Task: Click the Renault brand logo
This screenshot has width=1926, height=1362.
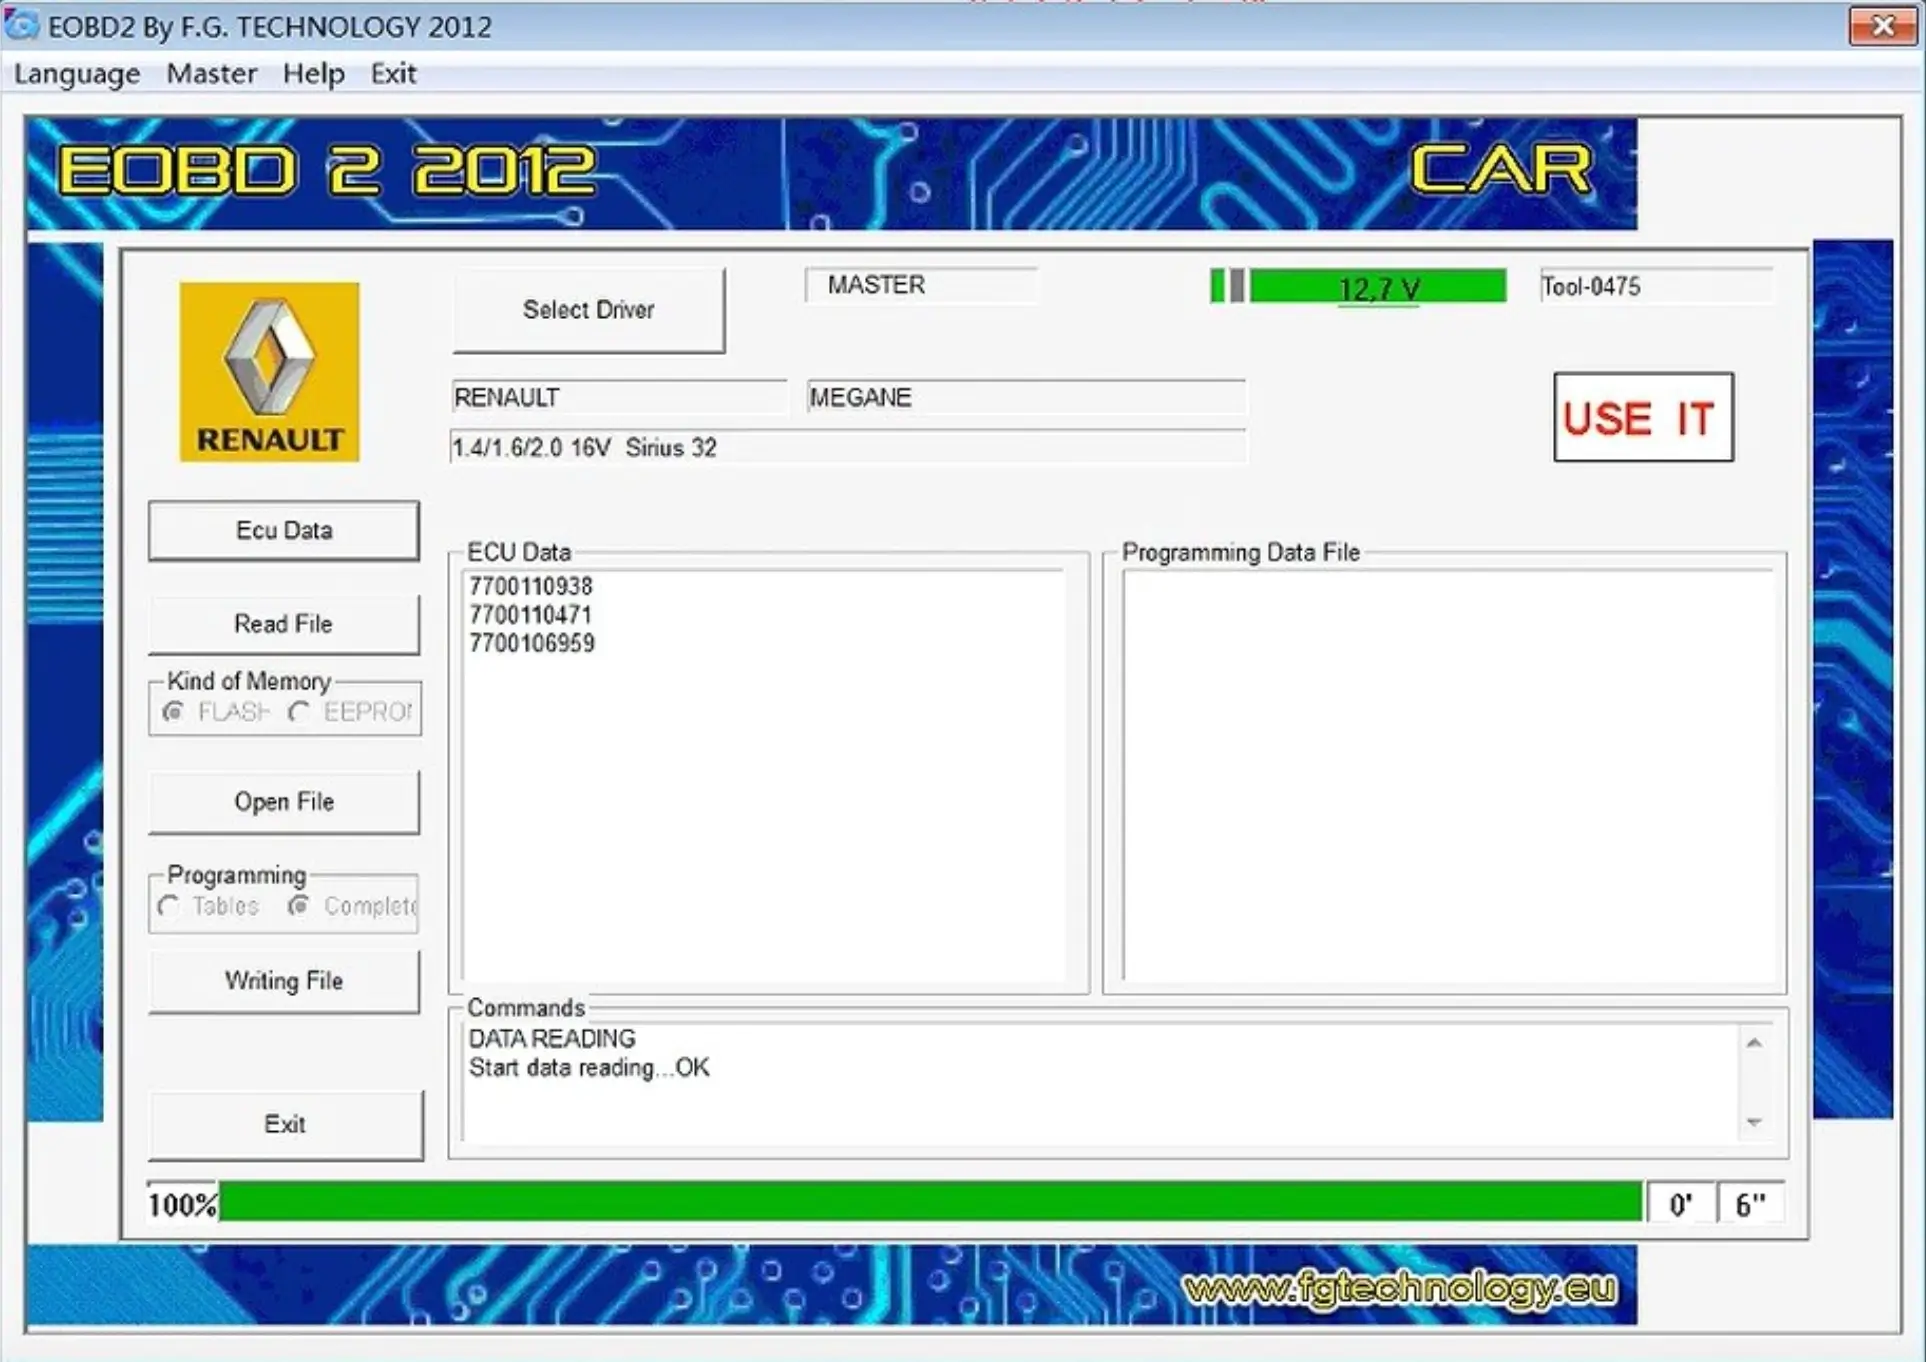Action: [267, 372]
